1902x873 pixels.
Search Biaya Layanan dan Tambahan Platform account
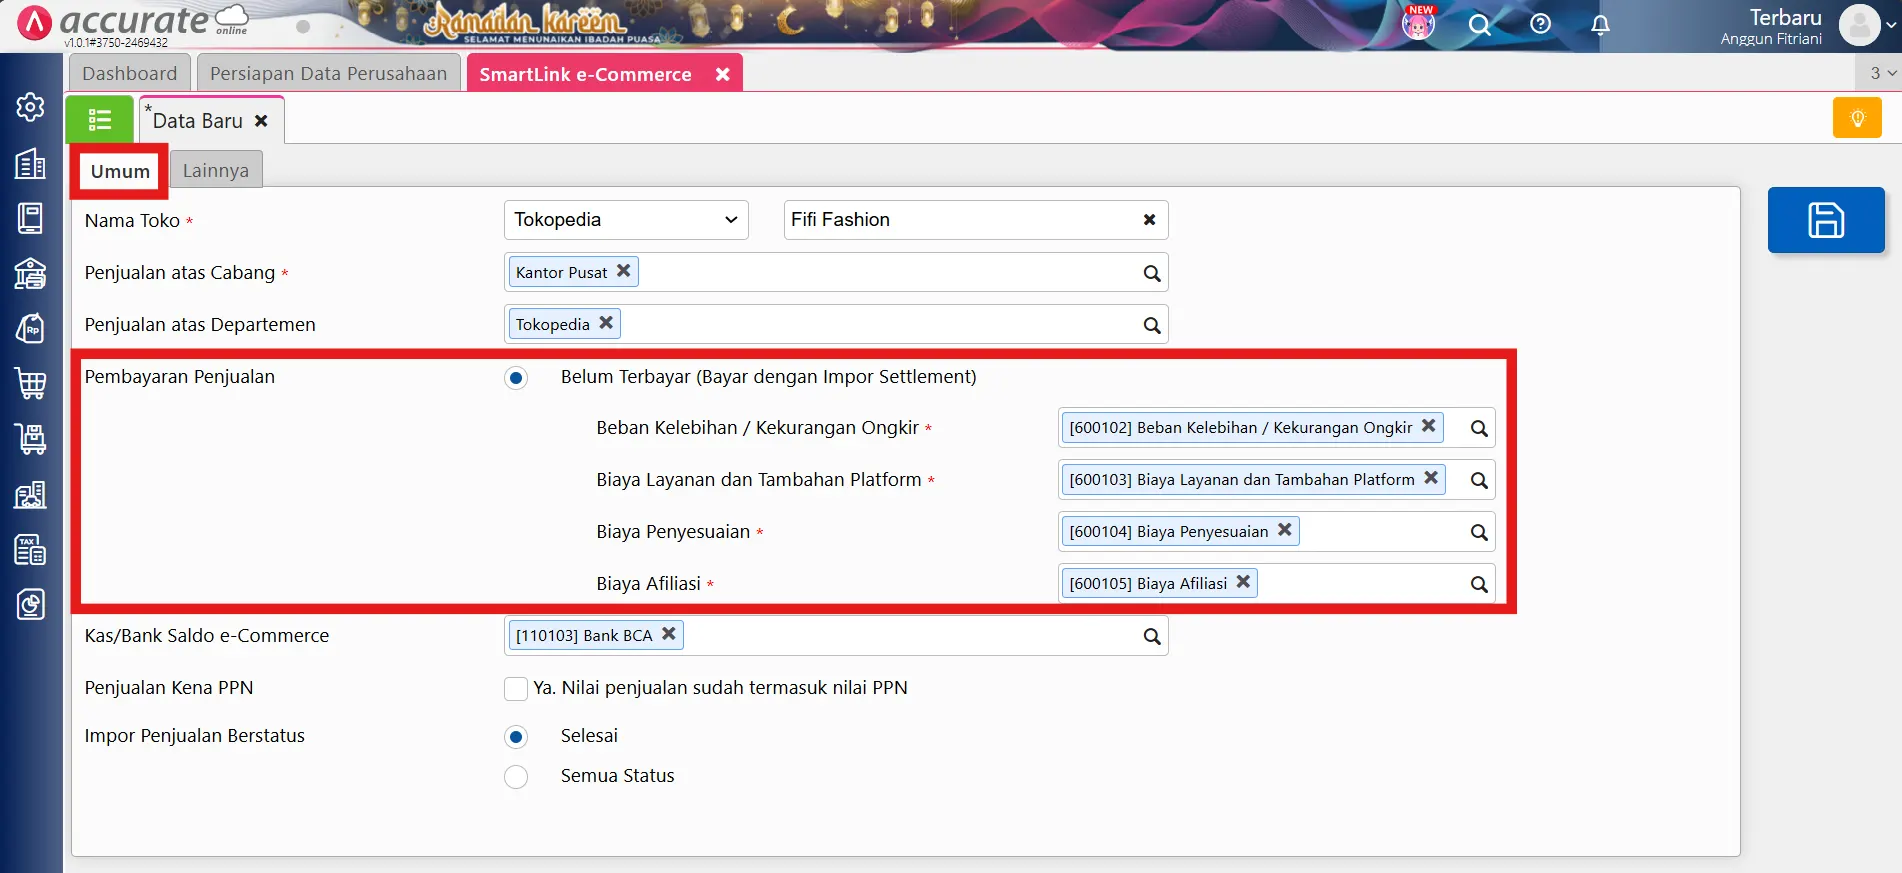coord(1479,480)
